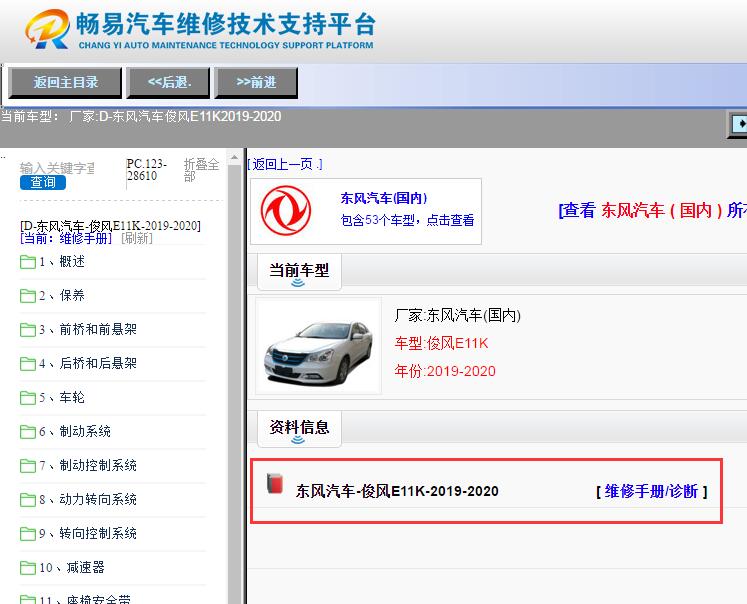Click the Dongfeng red logo icon

point(286,211)
